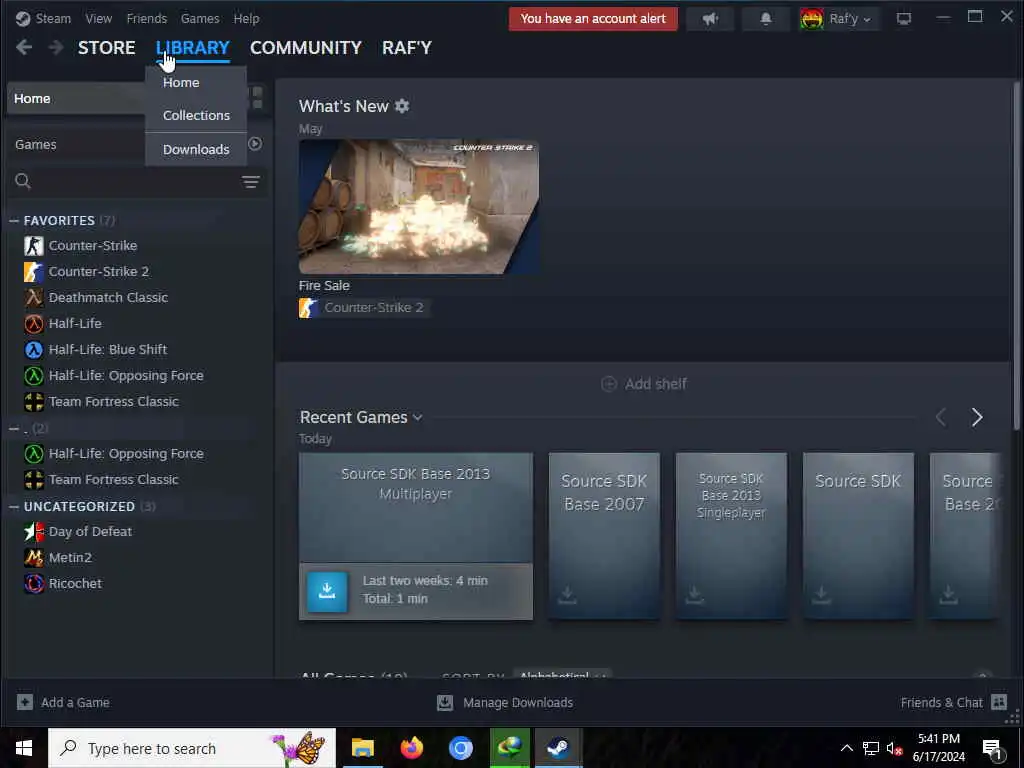The height and width of the screenshot is (768, 1024).
Task: Open the Raf'y account dropdown
Action: coord(867,20)
